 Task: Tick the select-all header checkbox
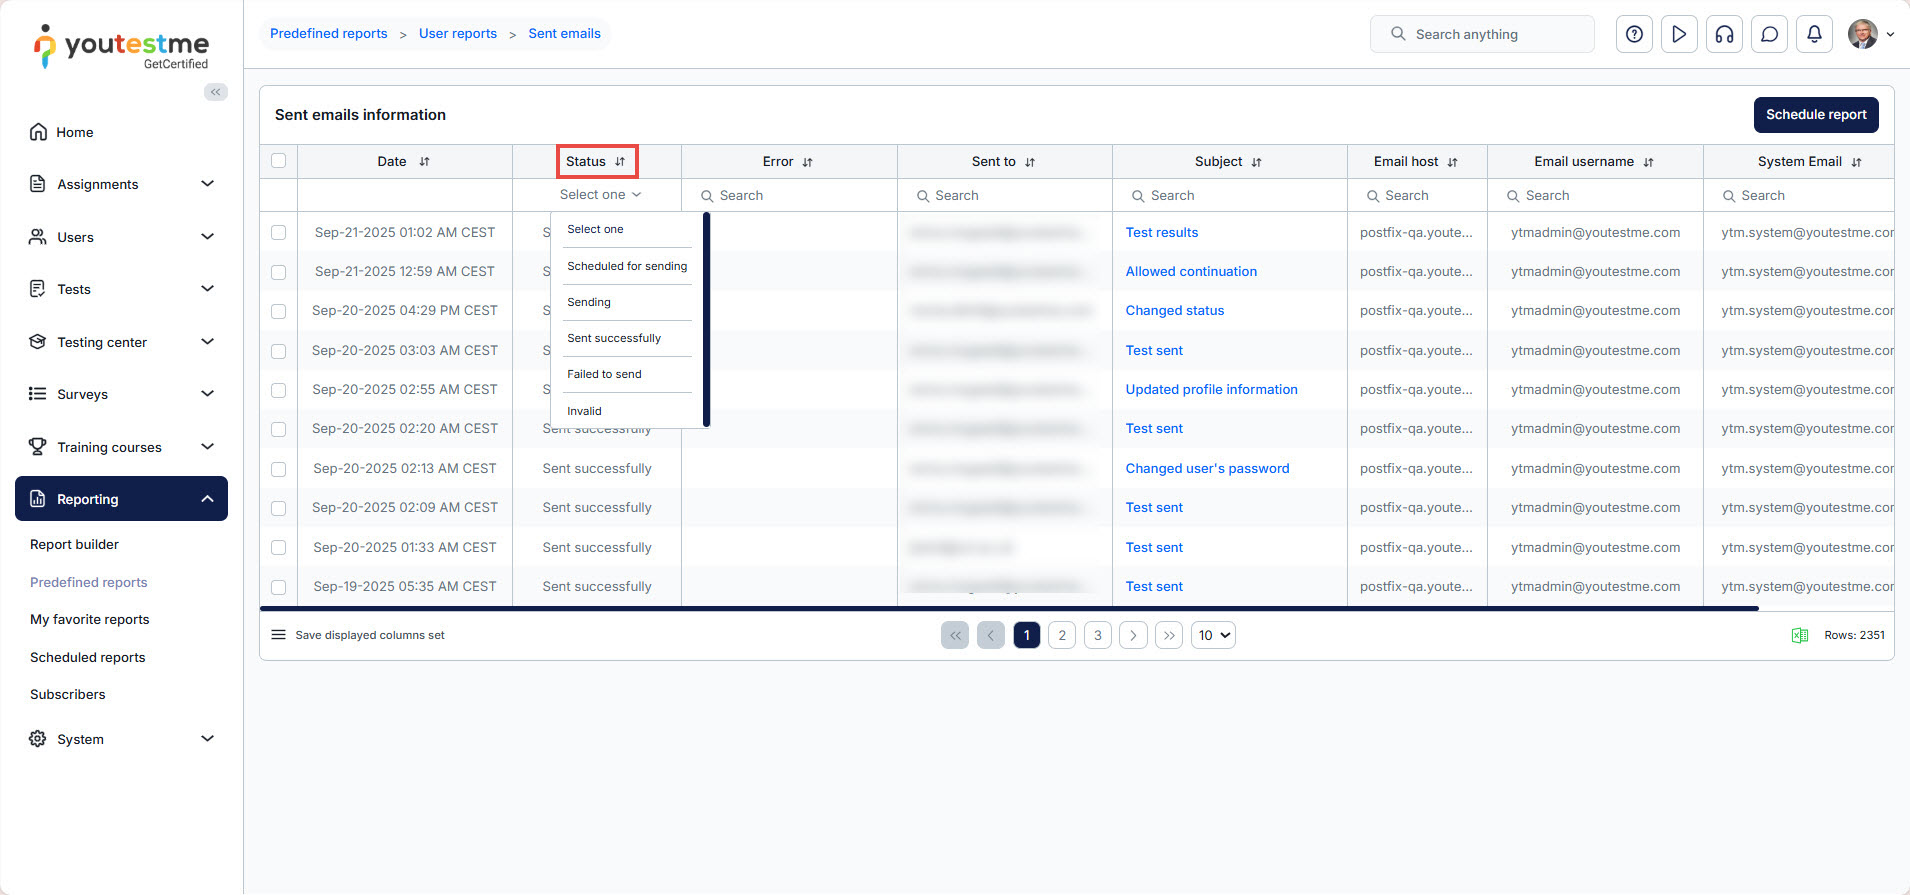[279, 161]
